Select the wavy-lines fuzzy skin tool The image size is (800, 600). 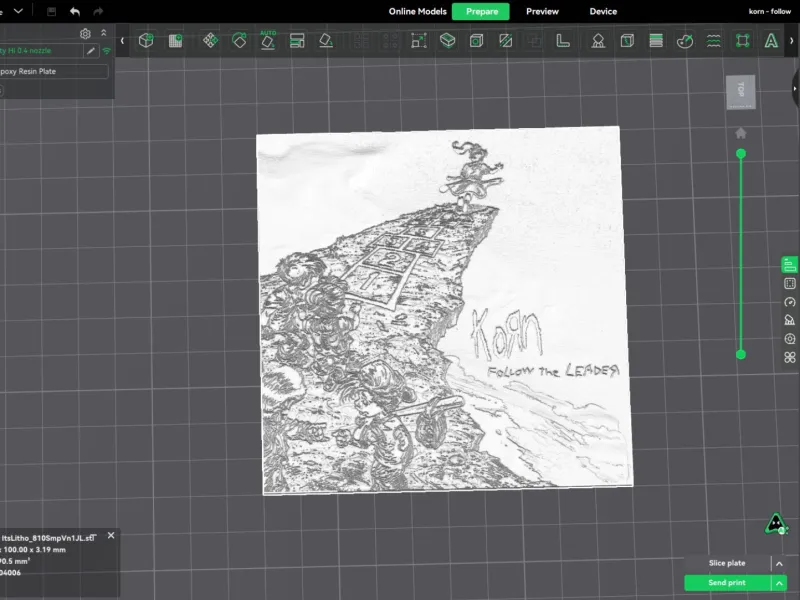point(714,40)
